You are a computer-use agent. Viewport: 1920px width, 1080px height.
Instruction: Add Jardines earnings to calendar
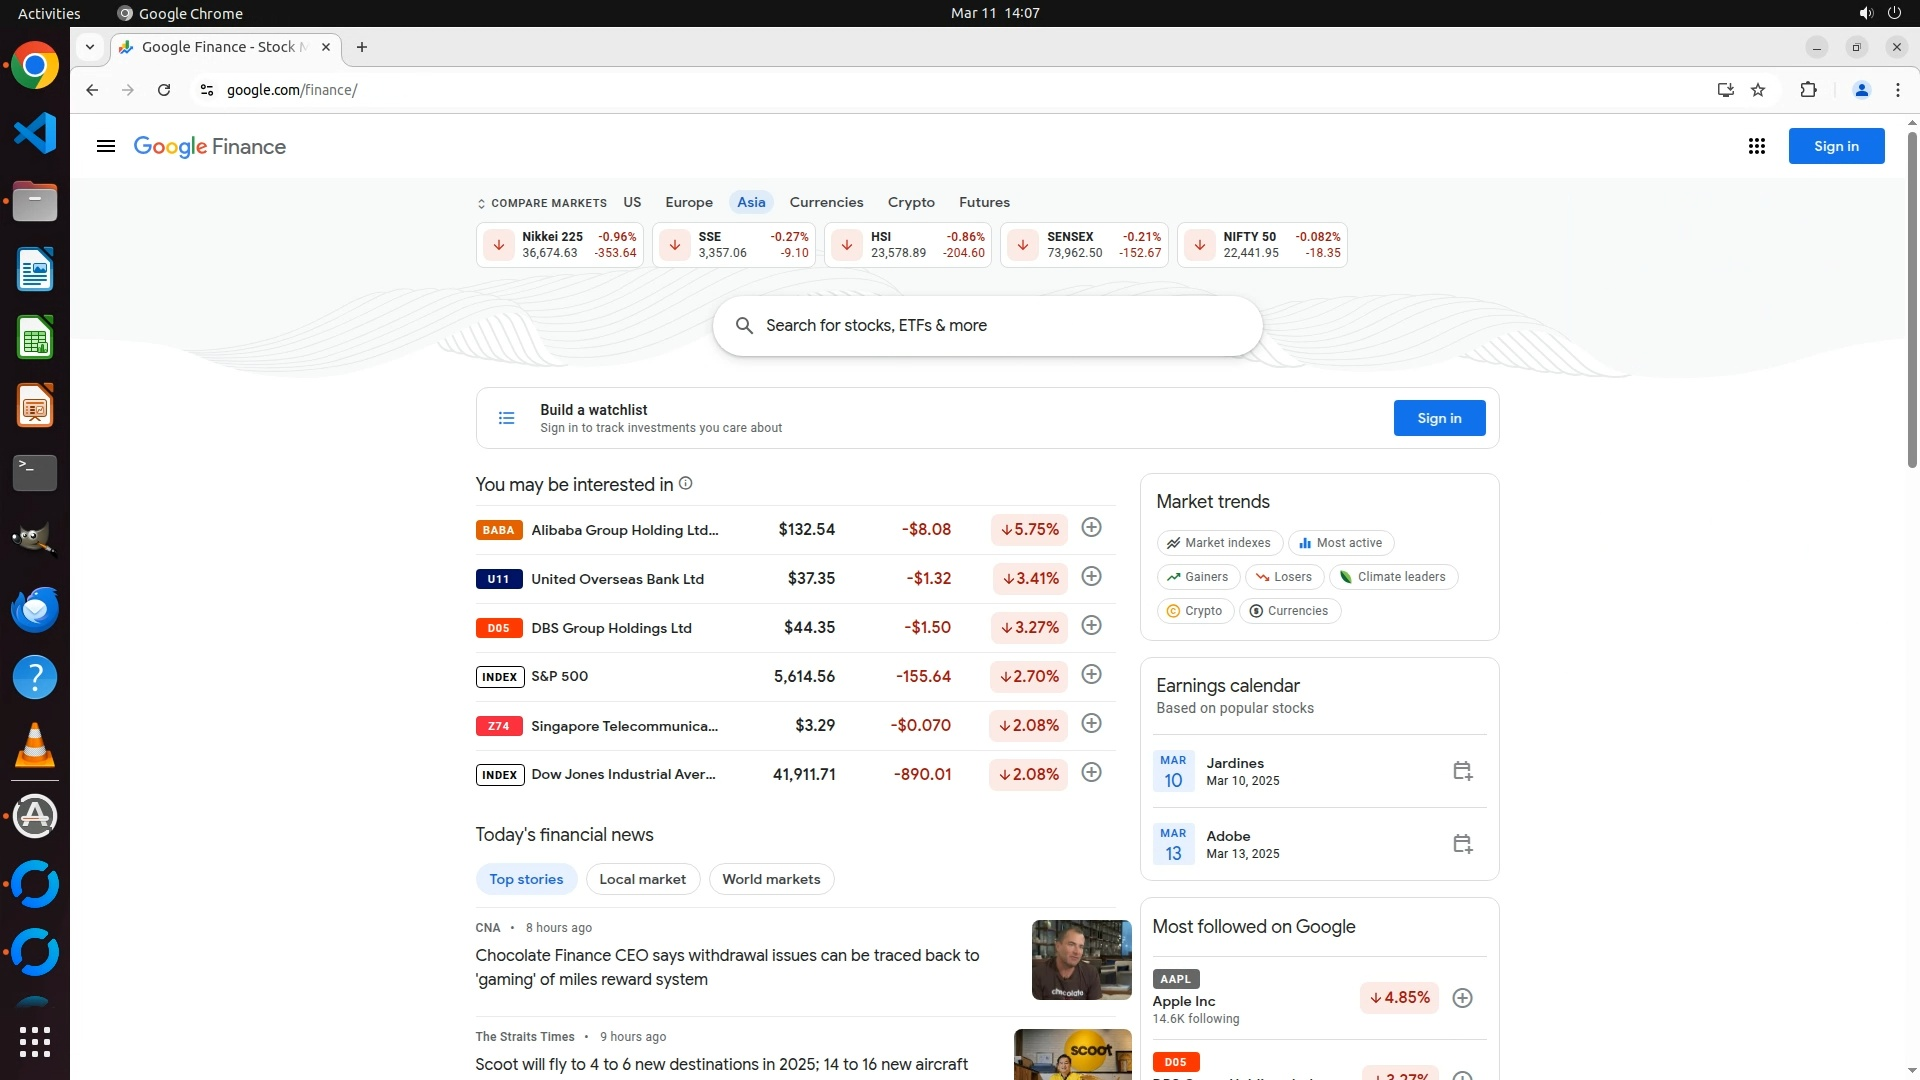coord(1462,771)
